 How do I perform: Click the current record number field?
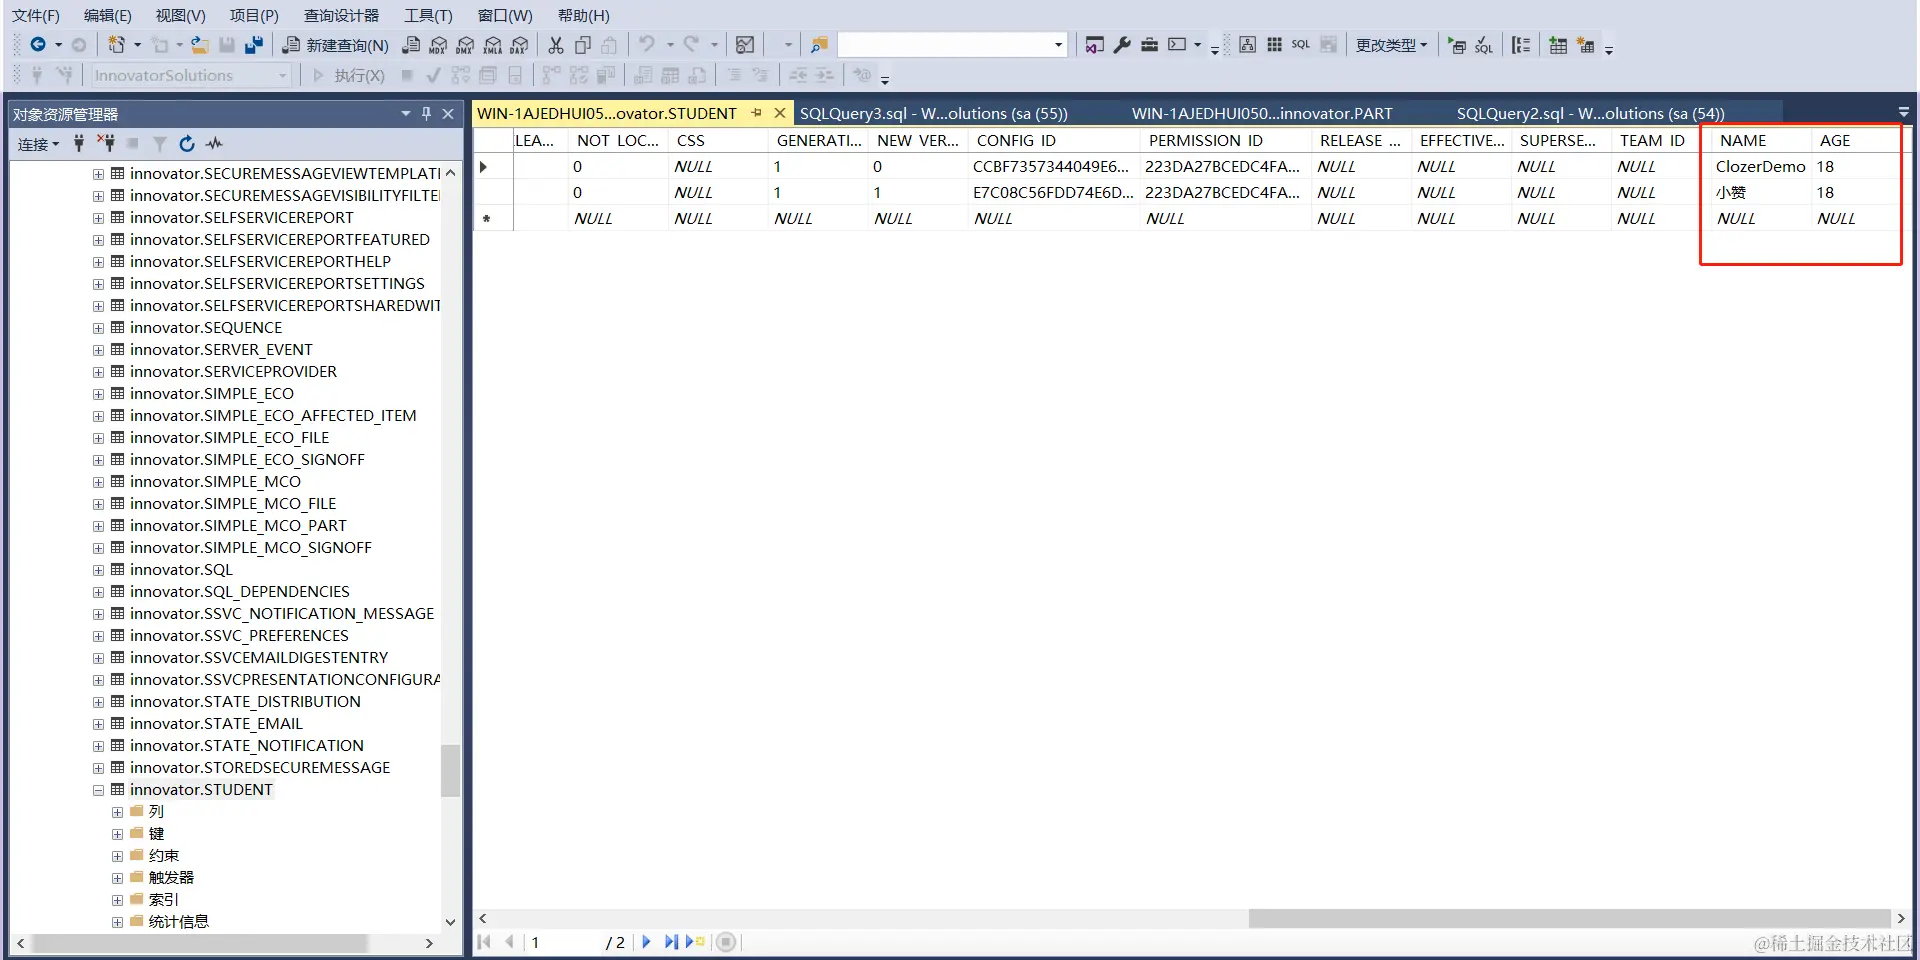(563, 942)
